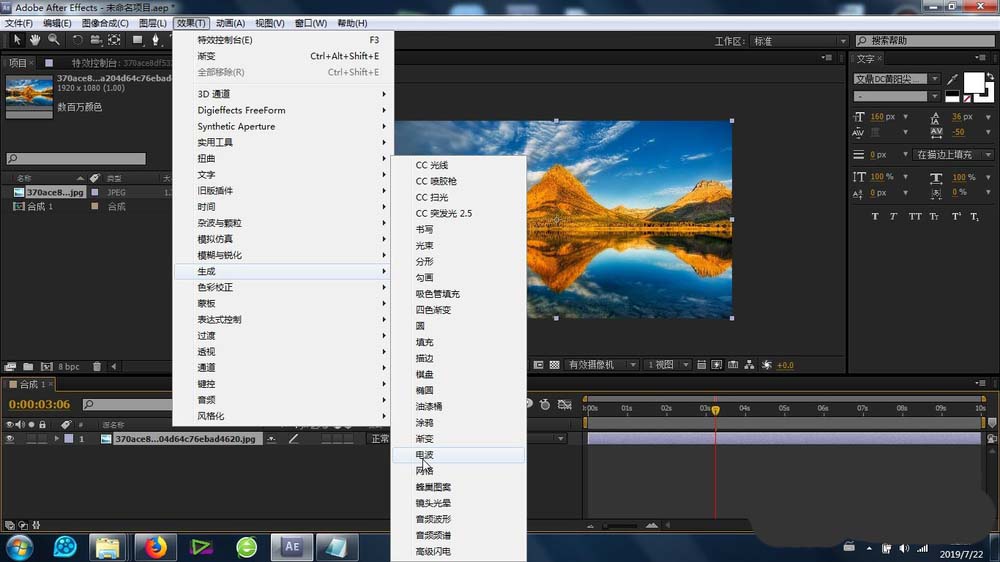This screenshot has width=1000, height=562.
Task: Click label color box of 合成 1 in project
Action: (94, 207)
